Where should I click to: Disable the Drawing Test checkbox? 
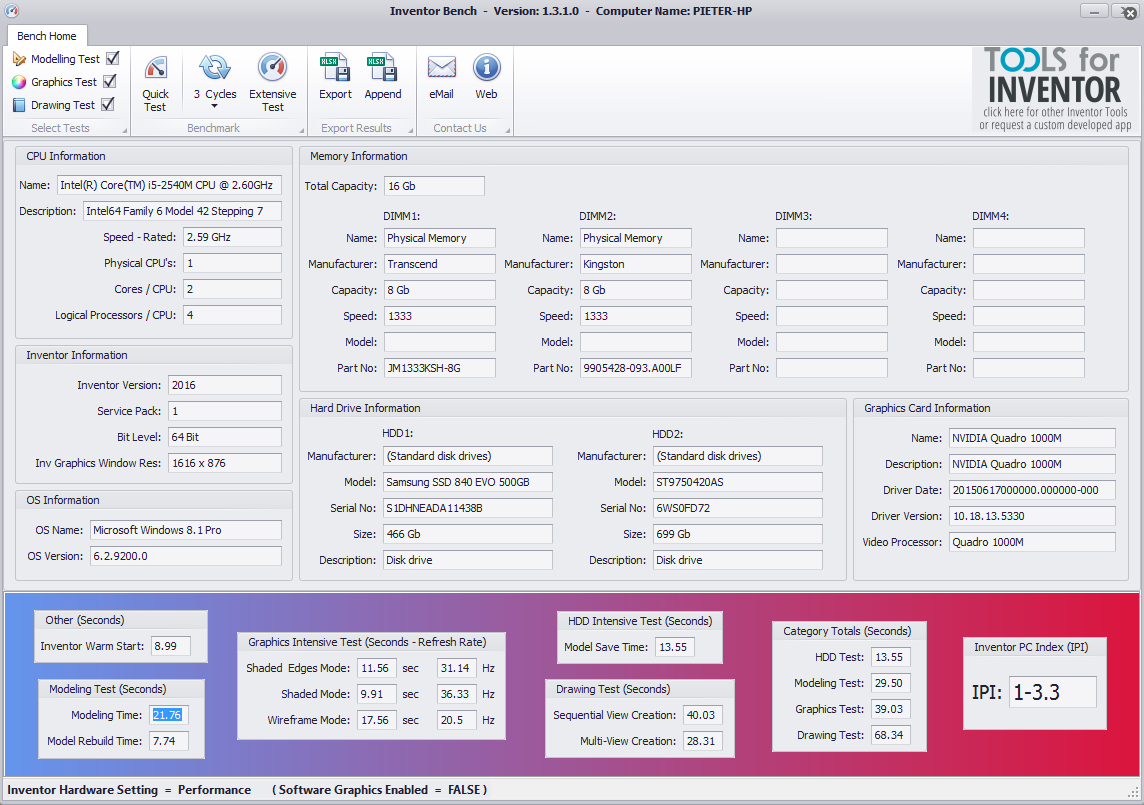[x=107, y=104]
